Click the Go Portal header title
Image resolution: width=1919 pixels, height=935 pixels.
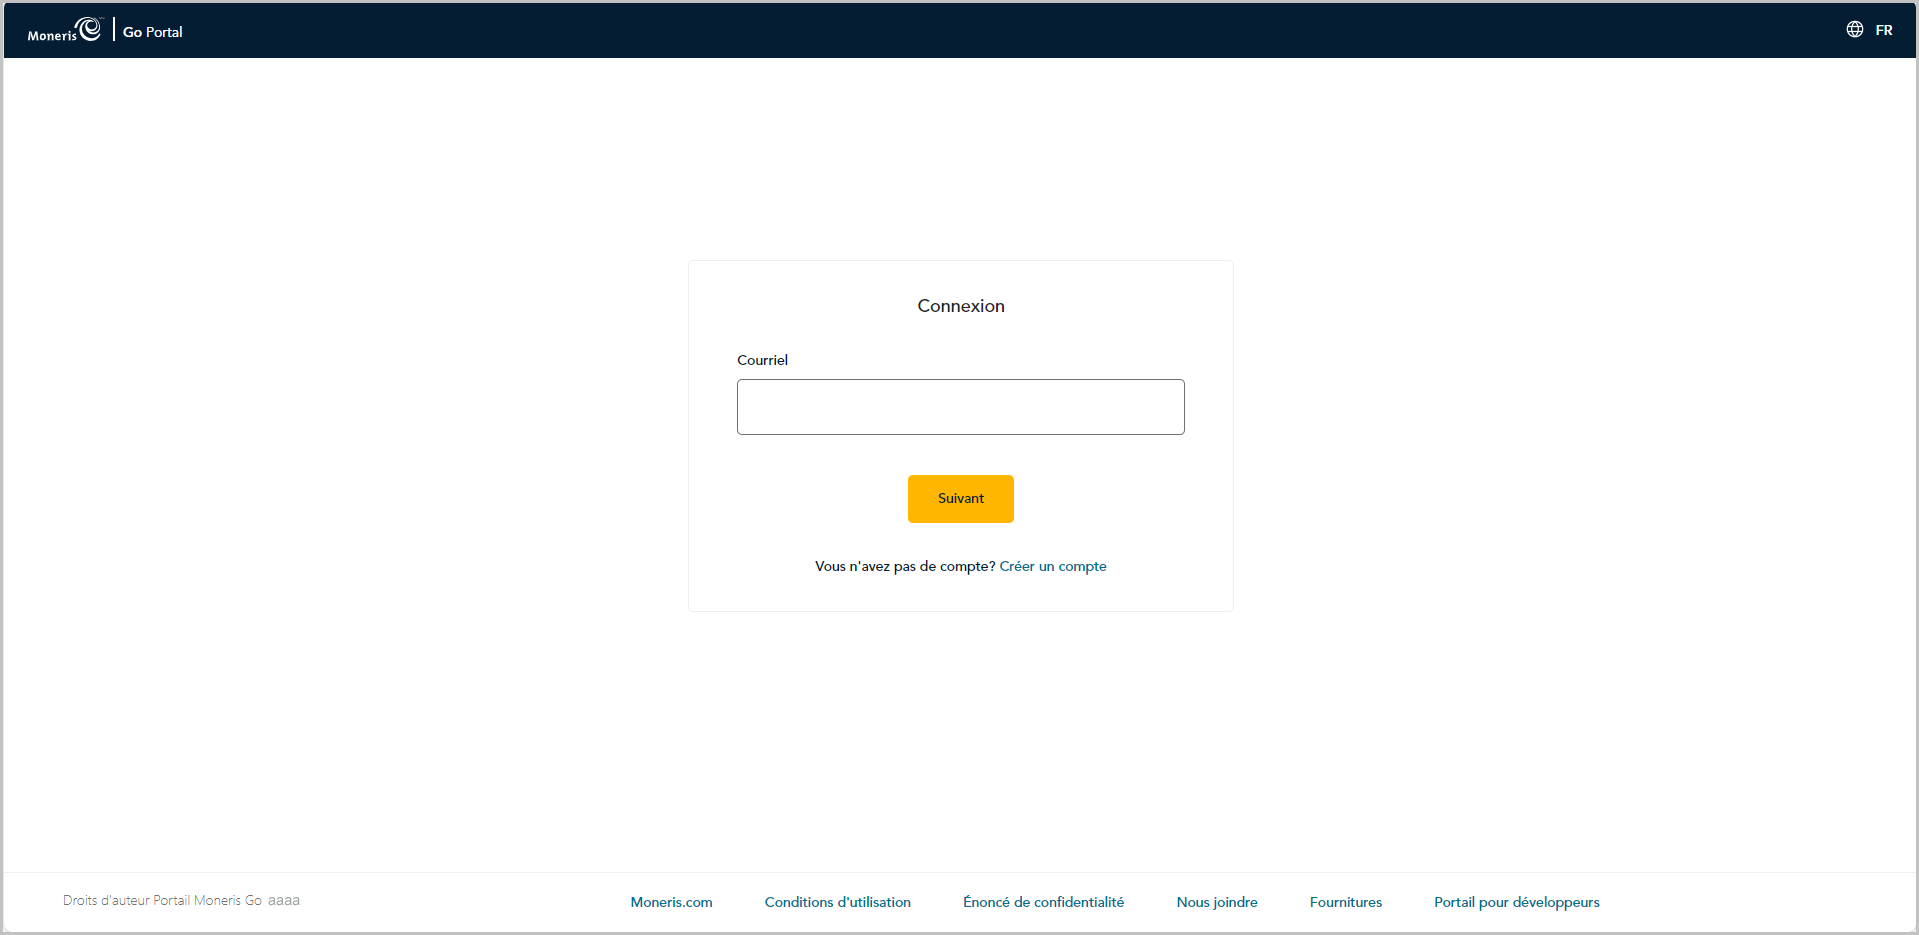click(x=153, y=32)
